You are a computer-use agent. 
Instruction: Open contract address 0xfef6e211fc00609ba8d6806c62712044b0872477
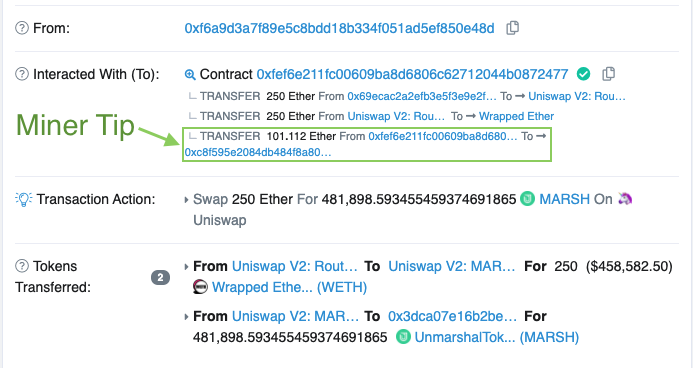pos(412,74)
